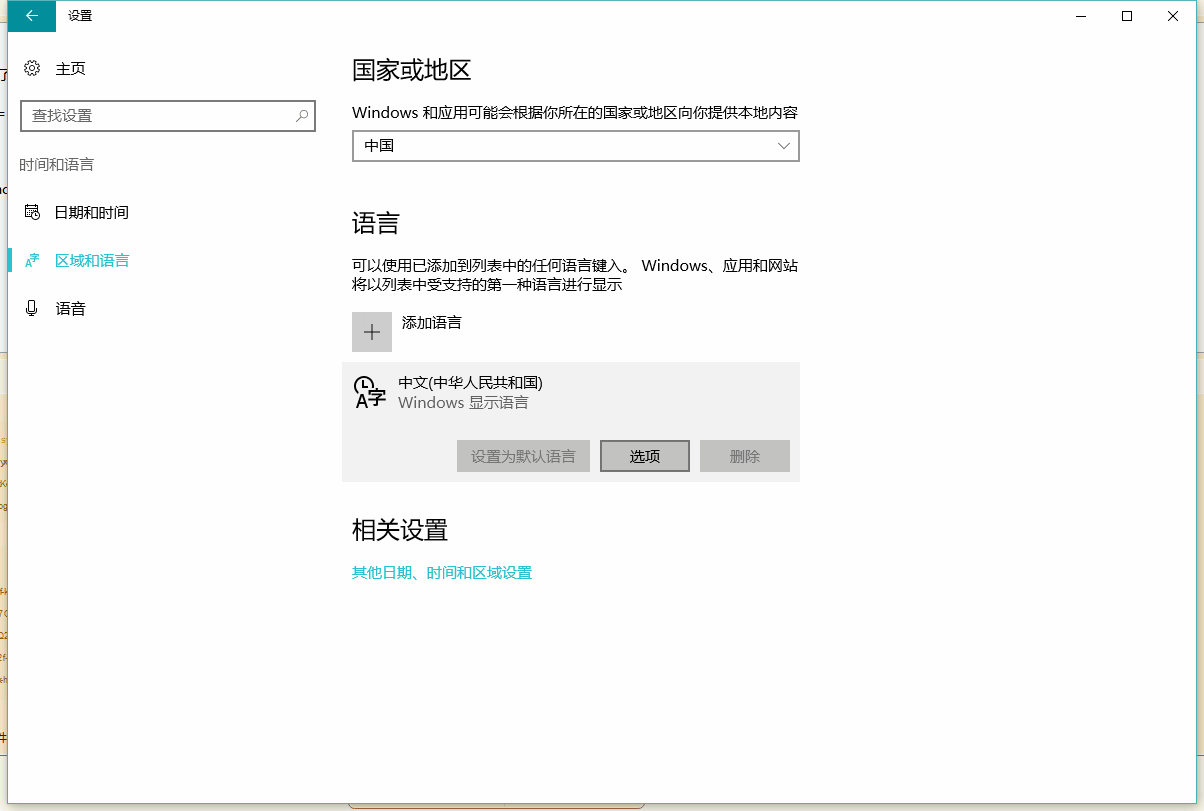Click the plus icon to add language

[372, 332]
